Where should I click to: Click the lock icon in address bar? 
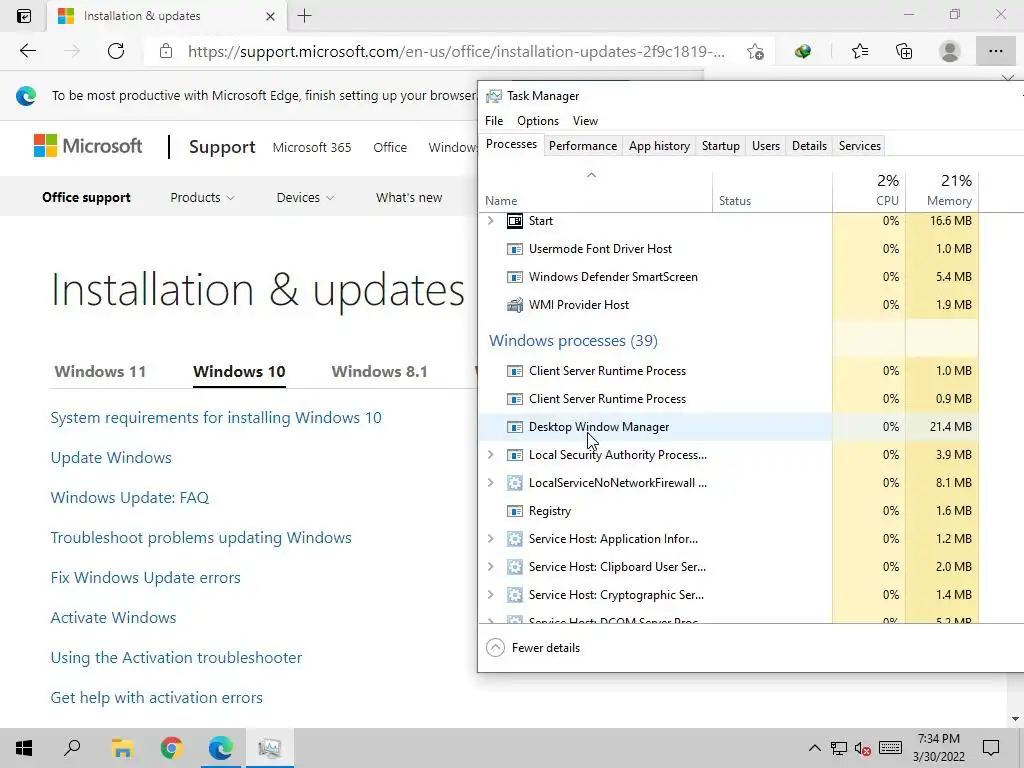coord(166,51)
